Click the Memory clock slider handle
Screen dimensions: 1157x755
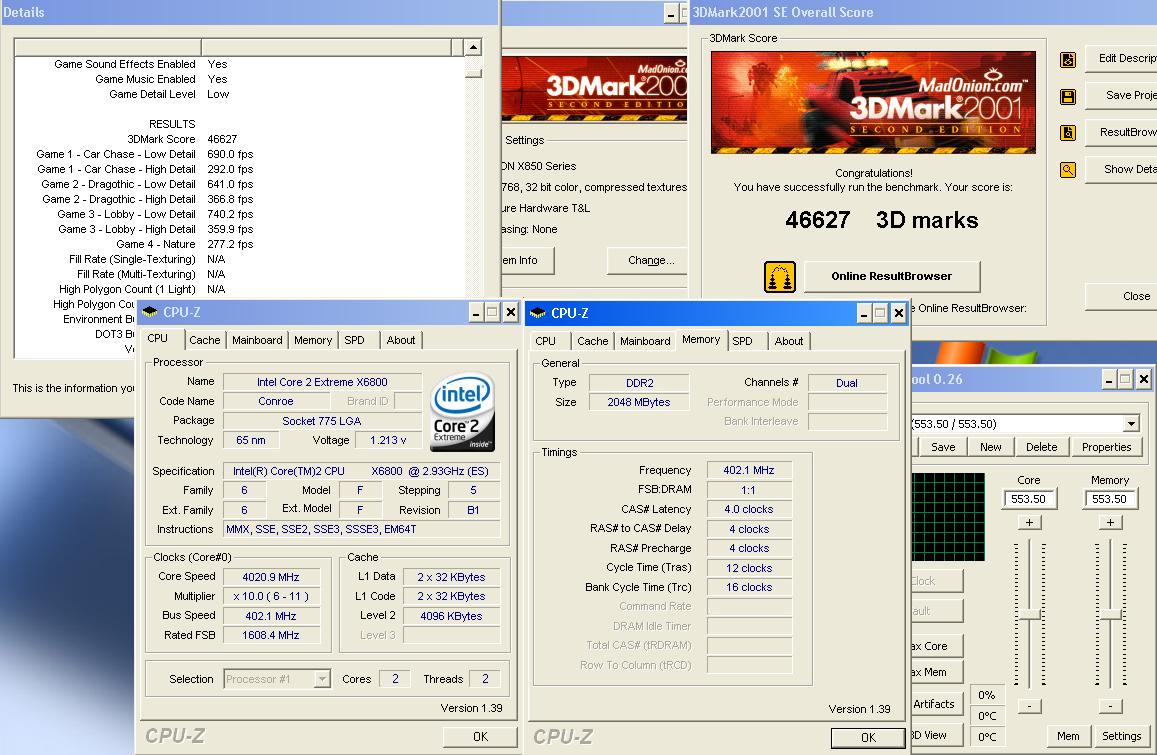[x=1111, y=615]
